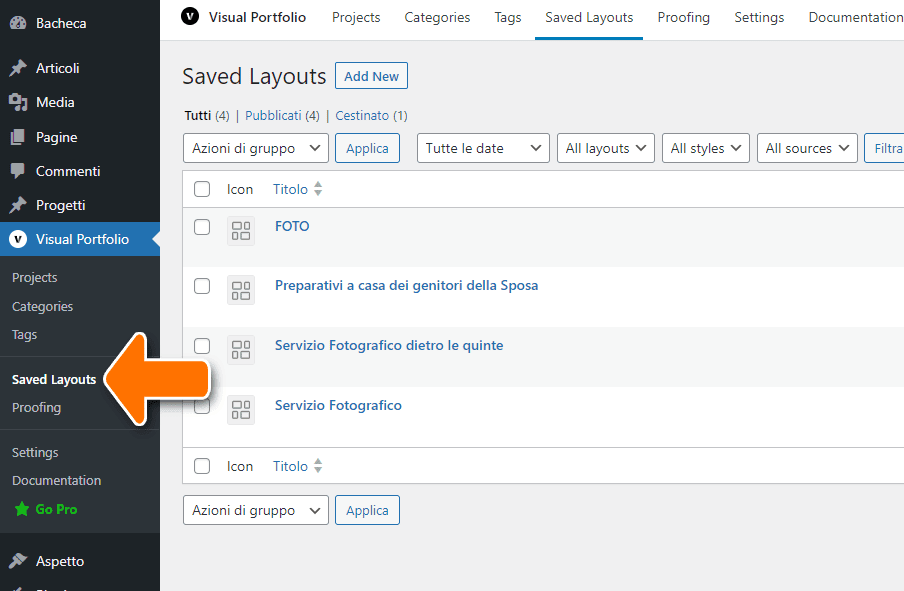Check the Preparativi a casa dei genitori row

pos(202,286)
